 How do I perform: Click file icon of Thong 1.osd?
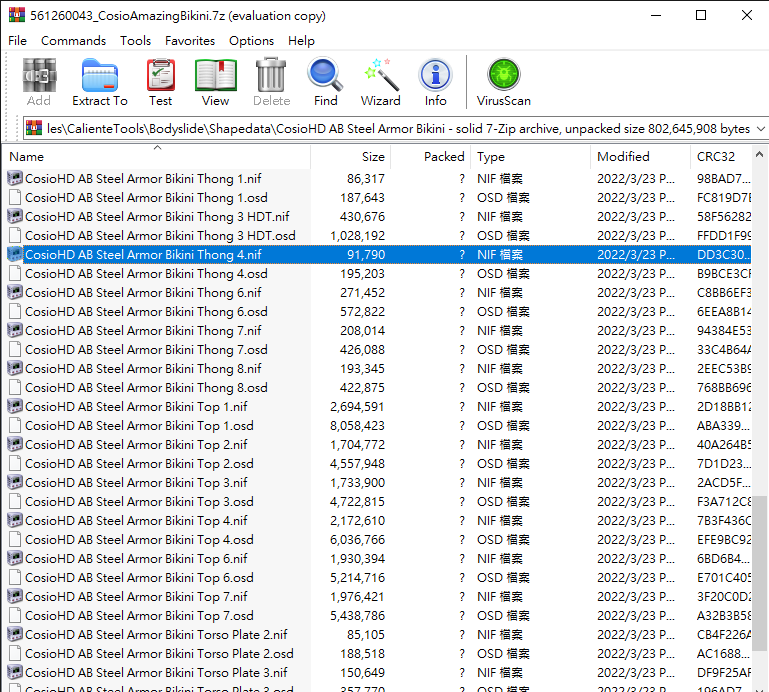tap(15, 197)
